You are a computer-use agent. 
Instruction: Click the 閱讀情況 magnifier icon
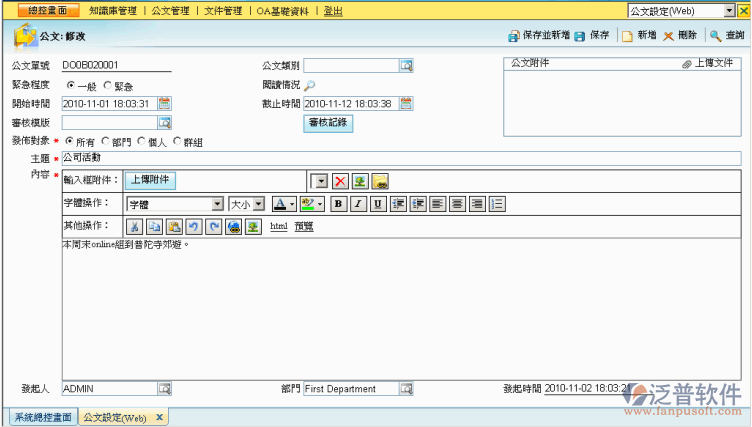(309, 85)
